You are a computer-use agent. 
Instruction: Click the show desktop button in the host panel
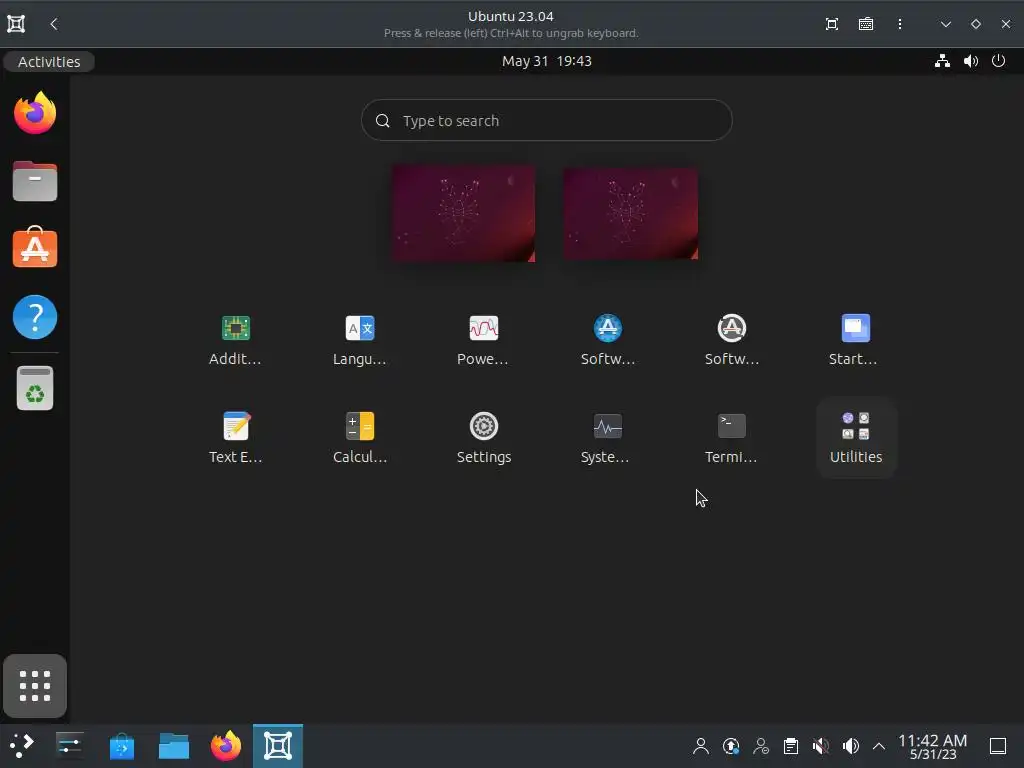coord(998,746)
